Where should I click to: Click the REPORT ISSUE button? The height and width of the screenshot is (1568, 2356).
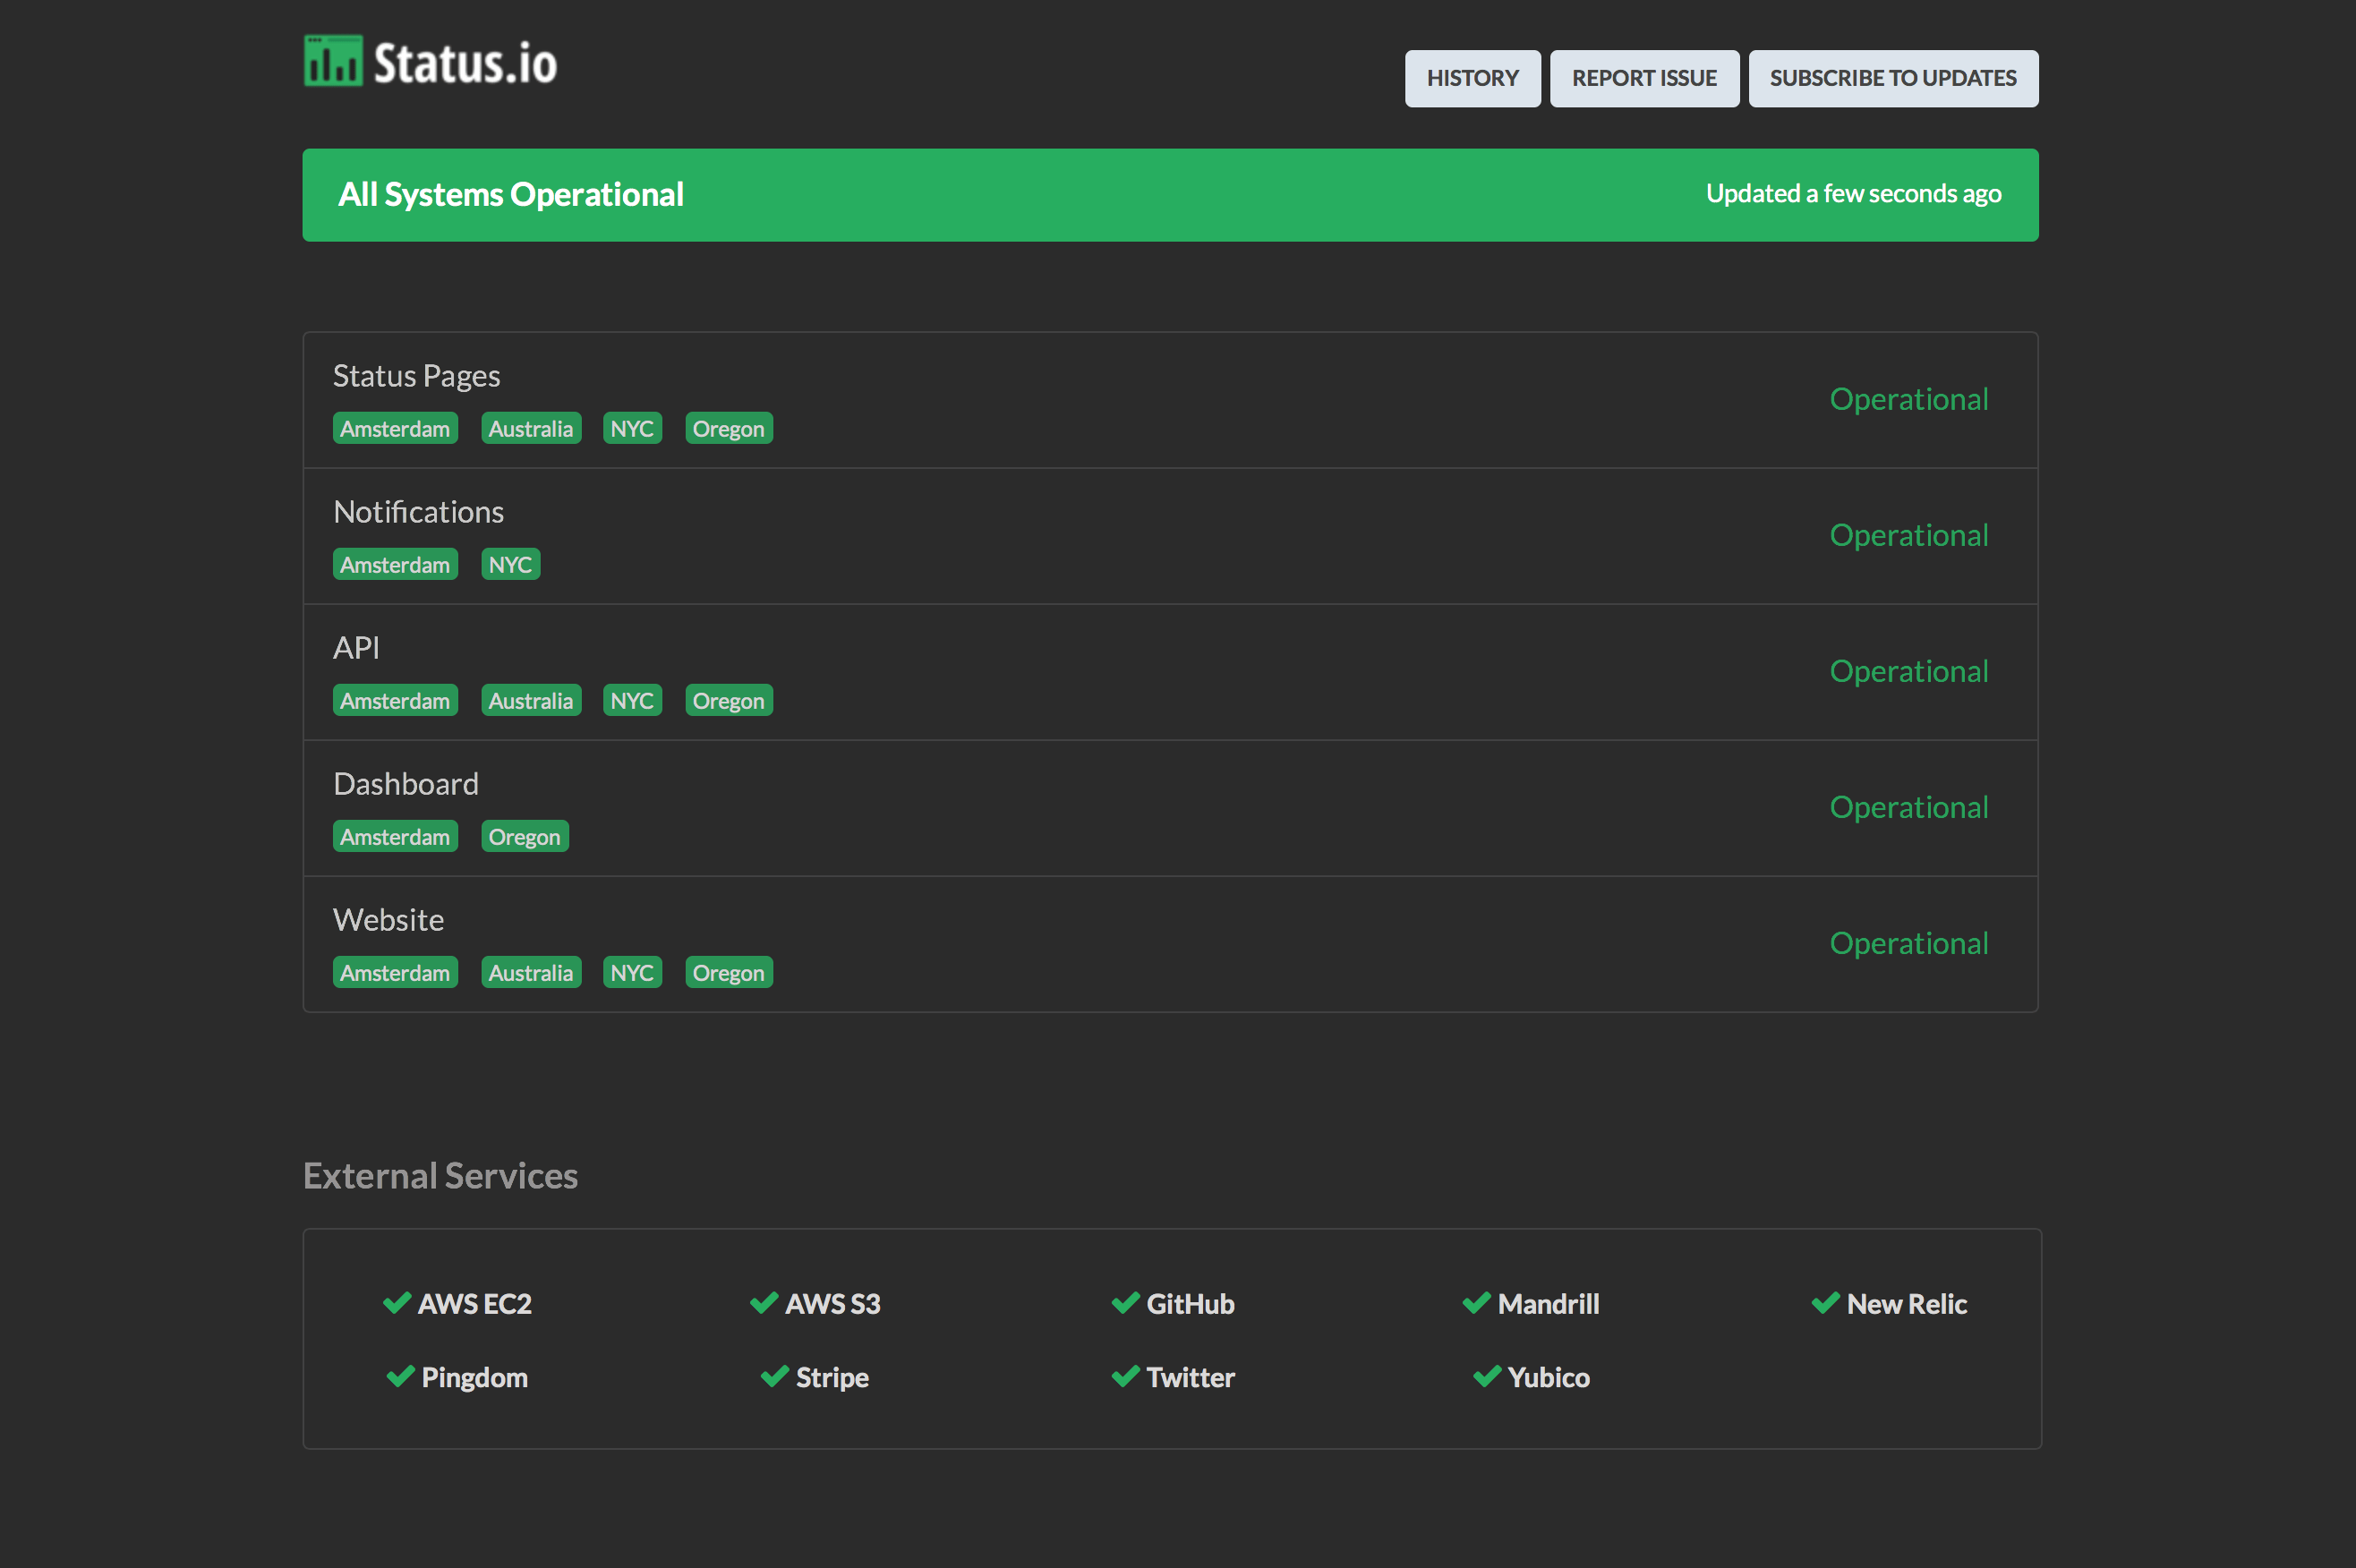point(1644,78)
